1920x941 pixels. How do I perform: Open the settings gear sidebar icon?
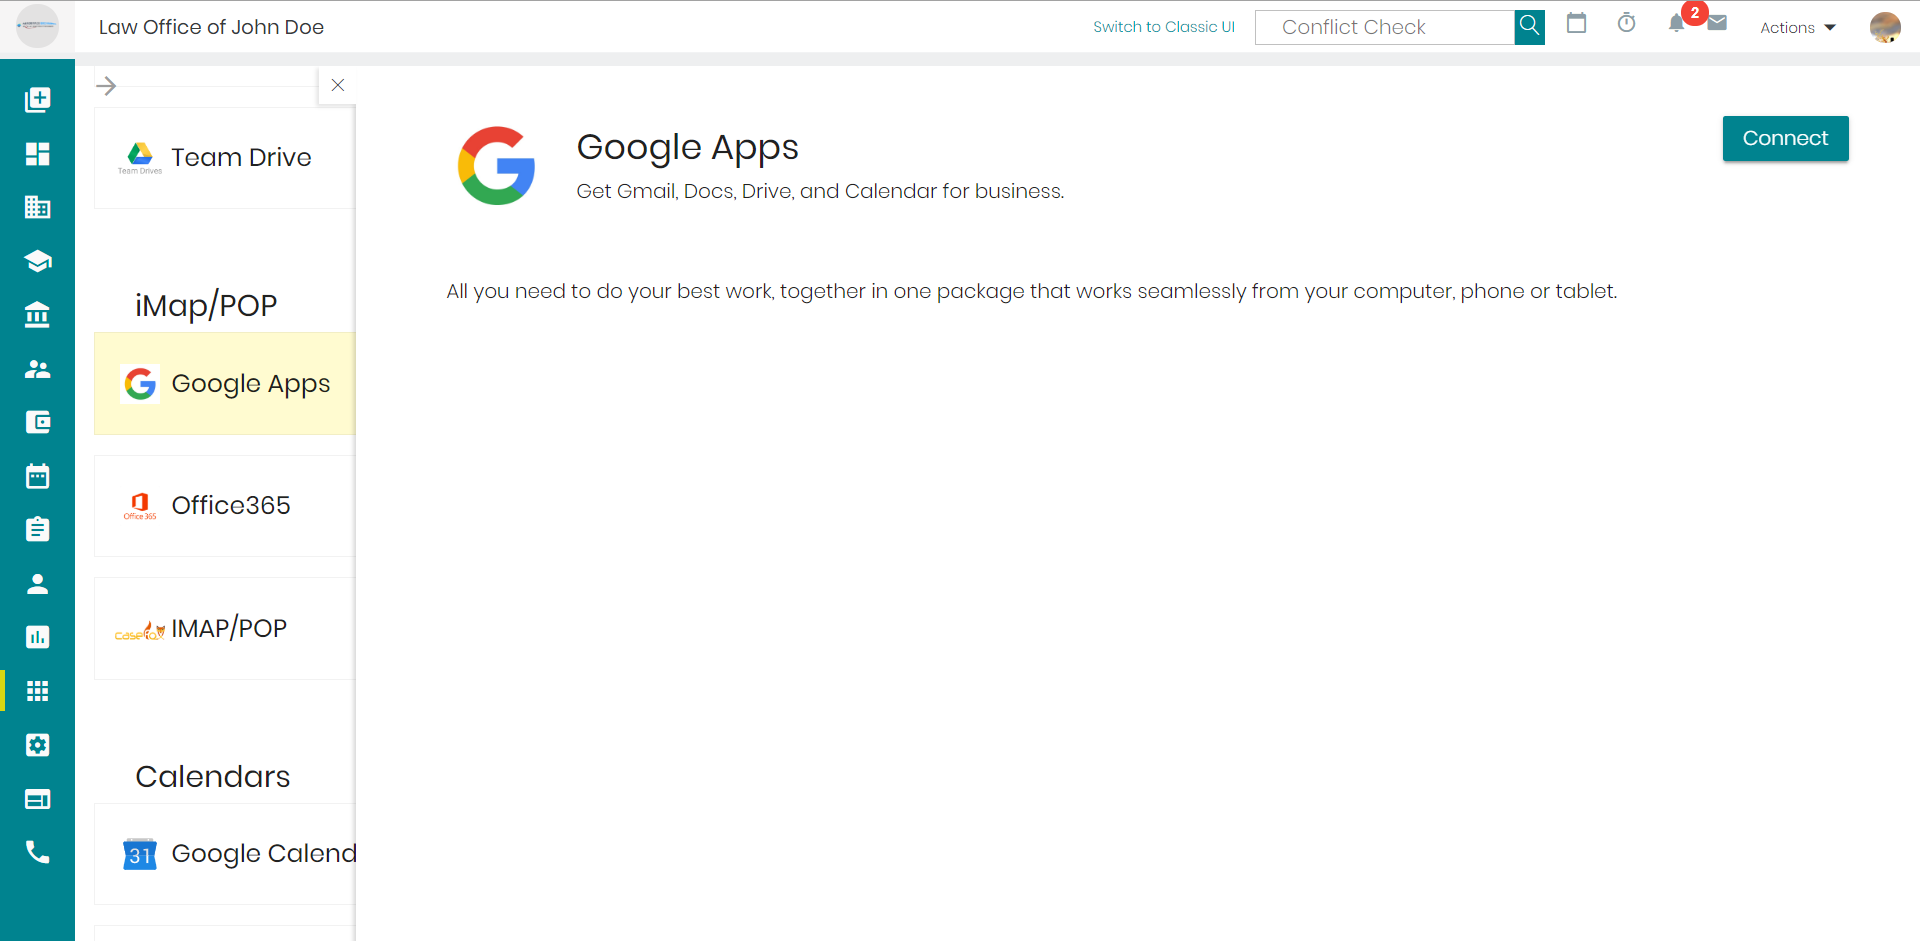pyautogui.click(x=37, y=745)
